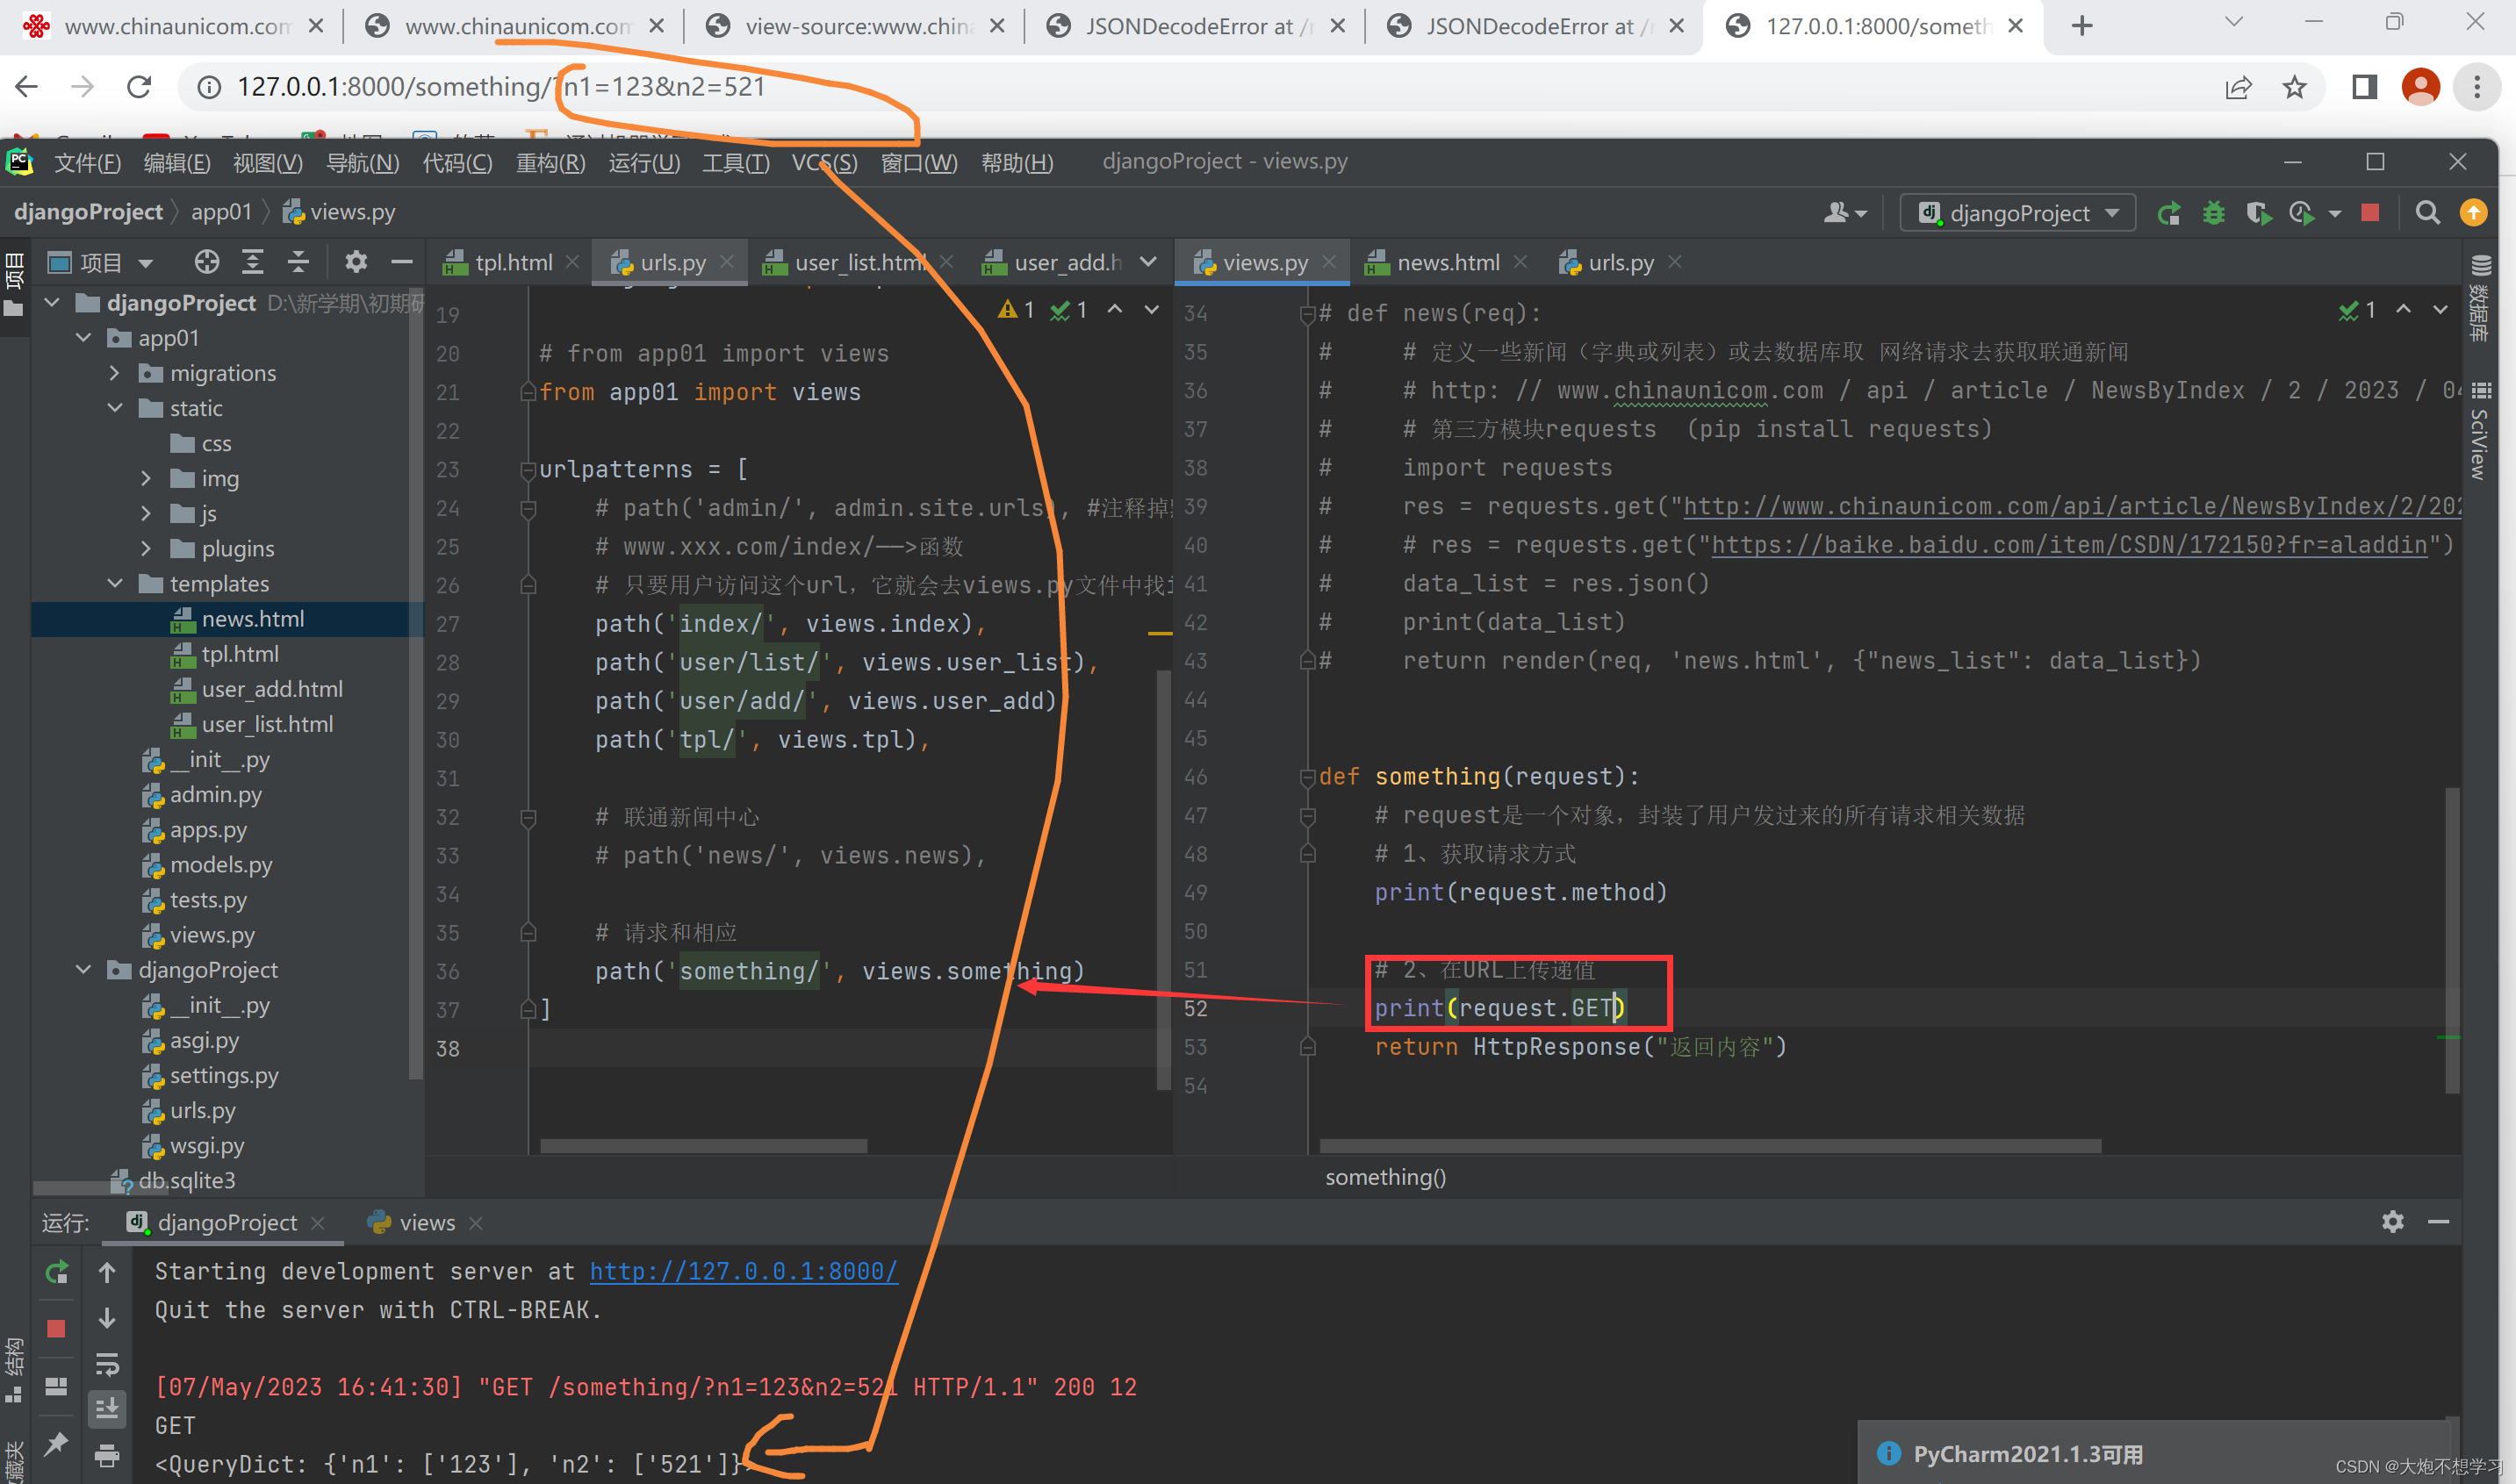Select the views.py tab in editor
The image size is (2516, 1484).
[1260, 262]
